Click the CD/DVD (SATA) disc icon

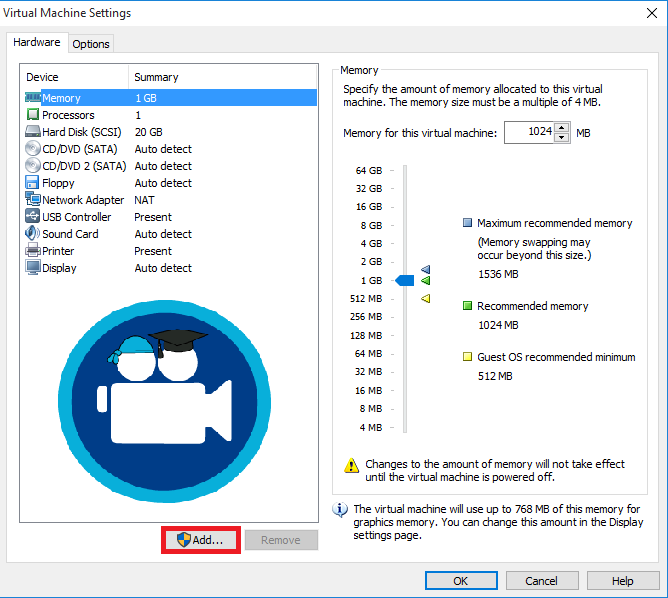32,149
